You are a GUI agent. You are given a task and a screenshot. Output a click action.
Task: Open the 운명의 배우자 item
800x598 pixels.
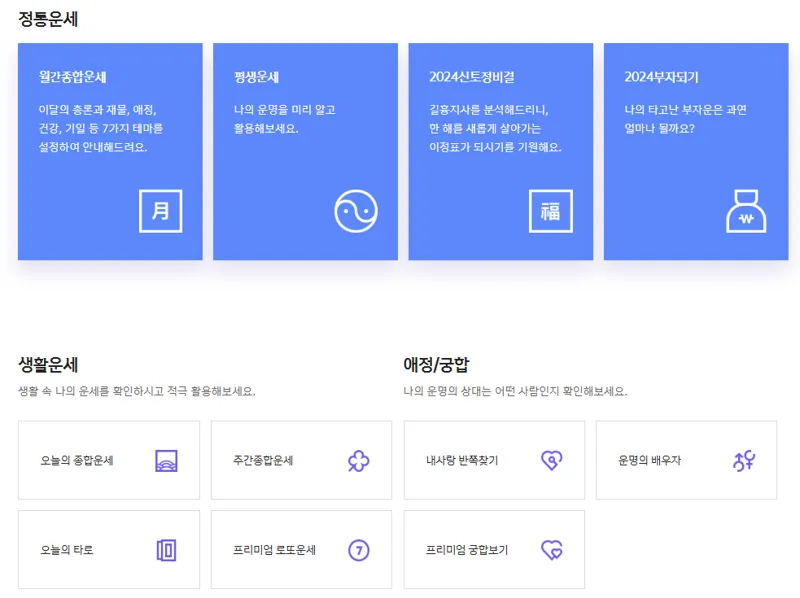point(686,460)
